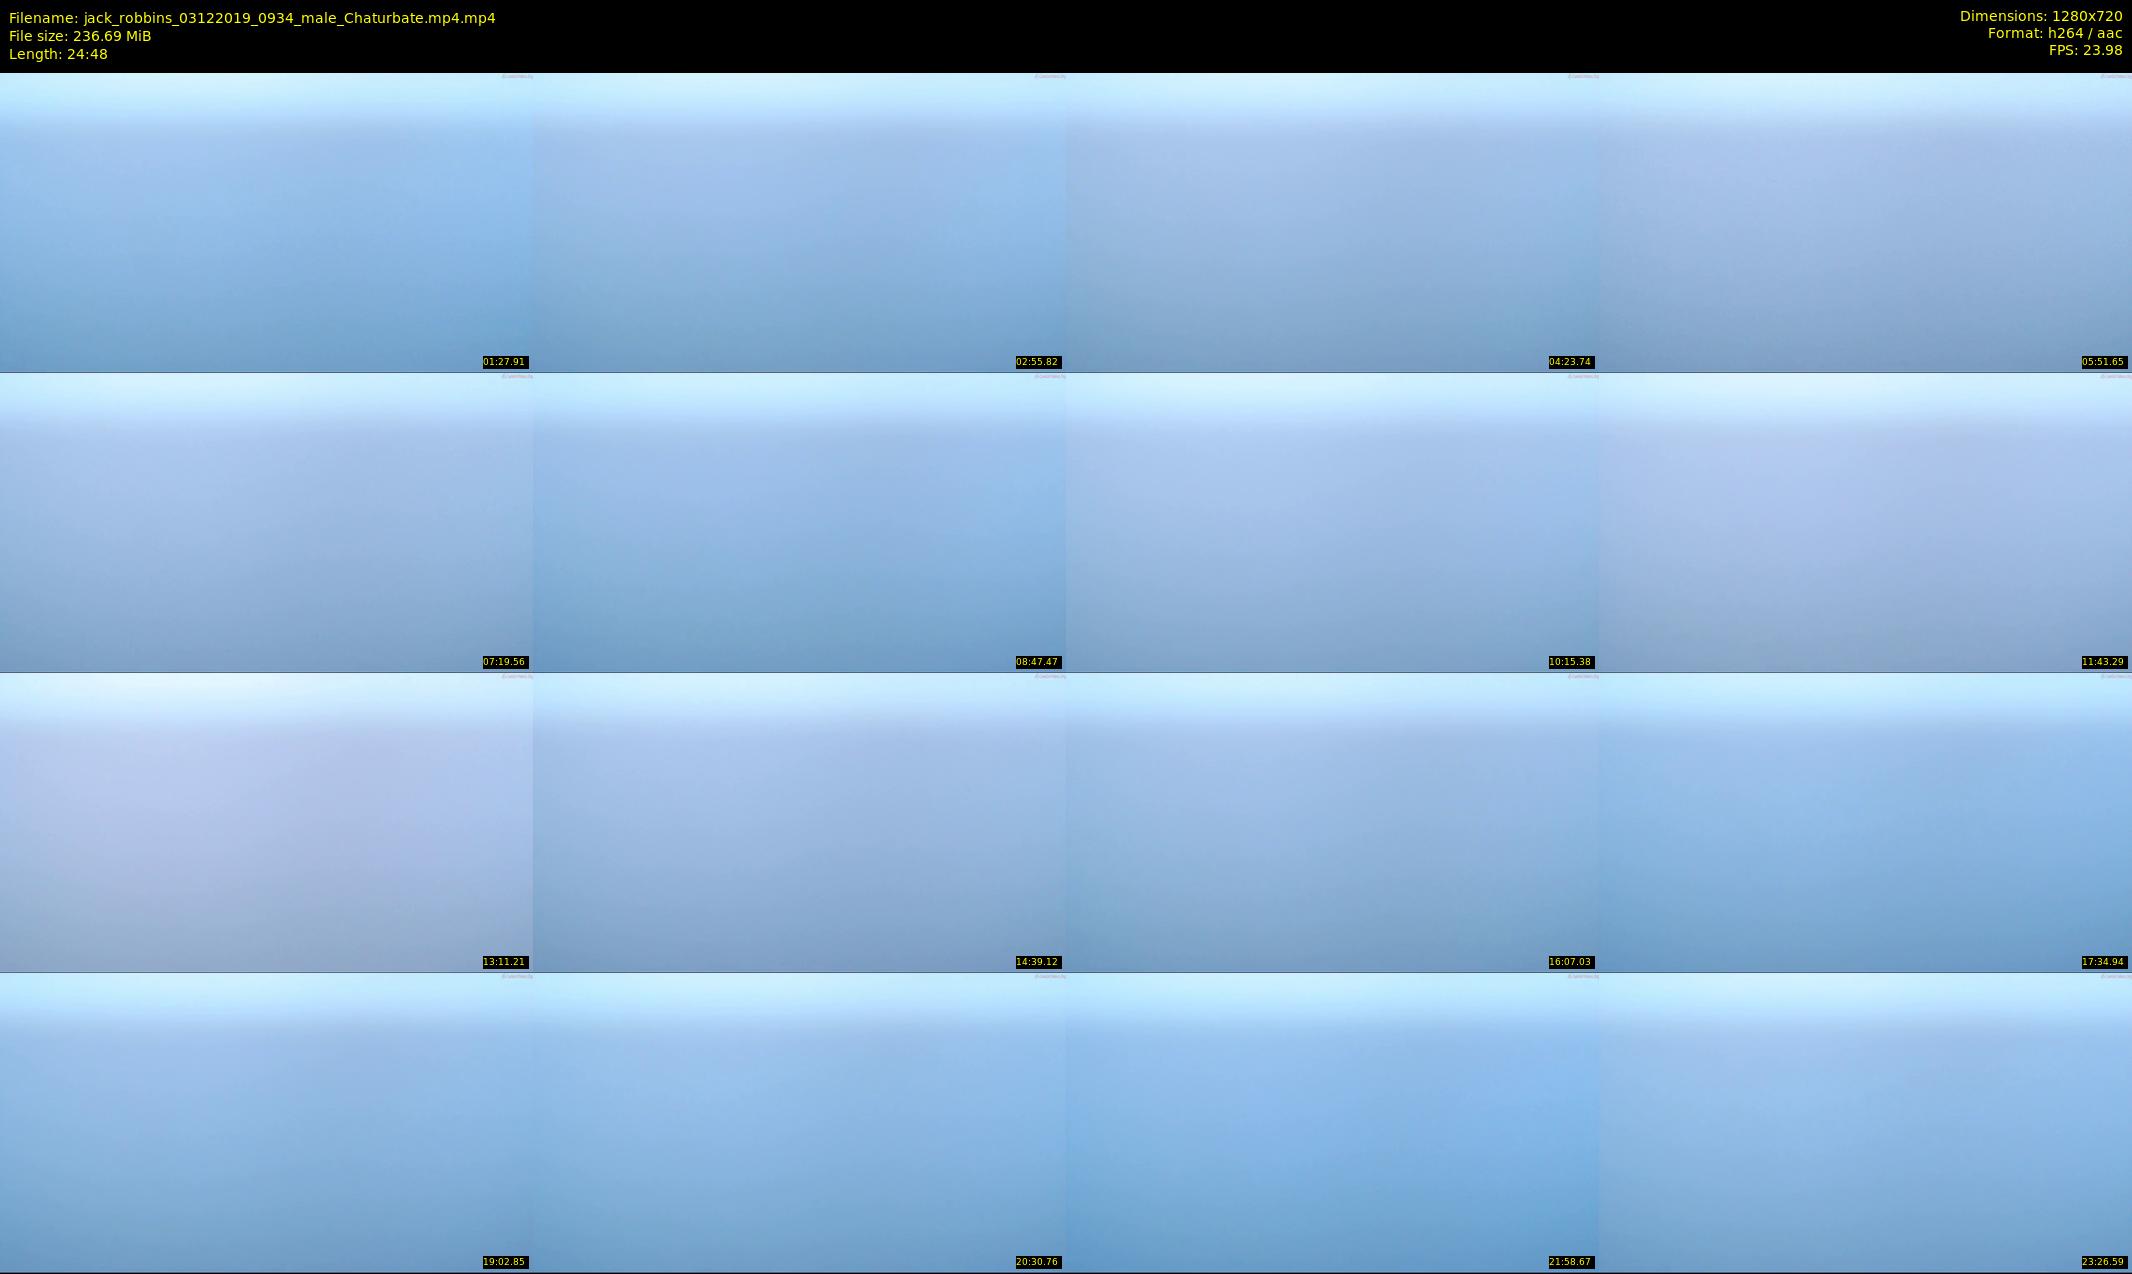The width and height of the screenshot is (2132, 1274).
Task: Click the thumbnail timestamped 16:07.03
Action: coord(1332,822)
